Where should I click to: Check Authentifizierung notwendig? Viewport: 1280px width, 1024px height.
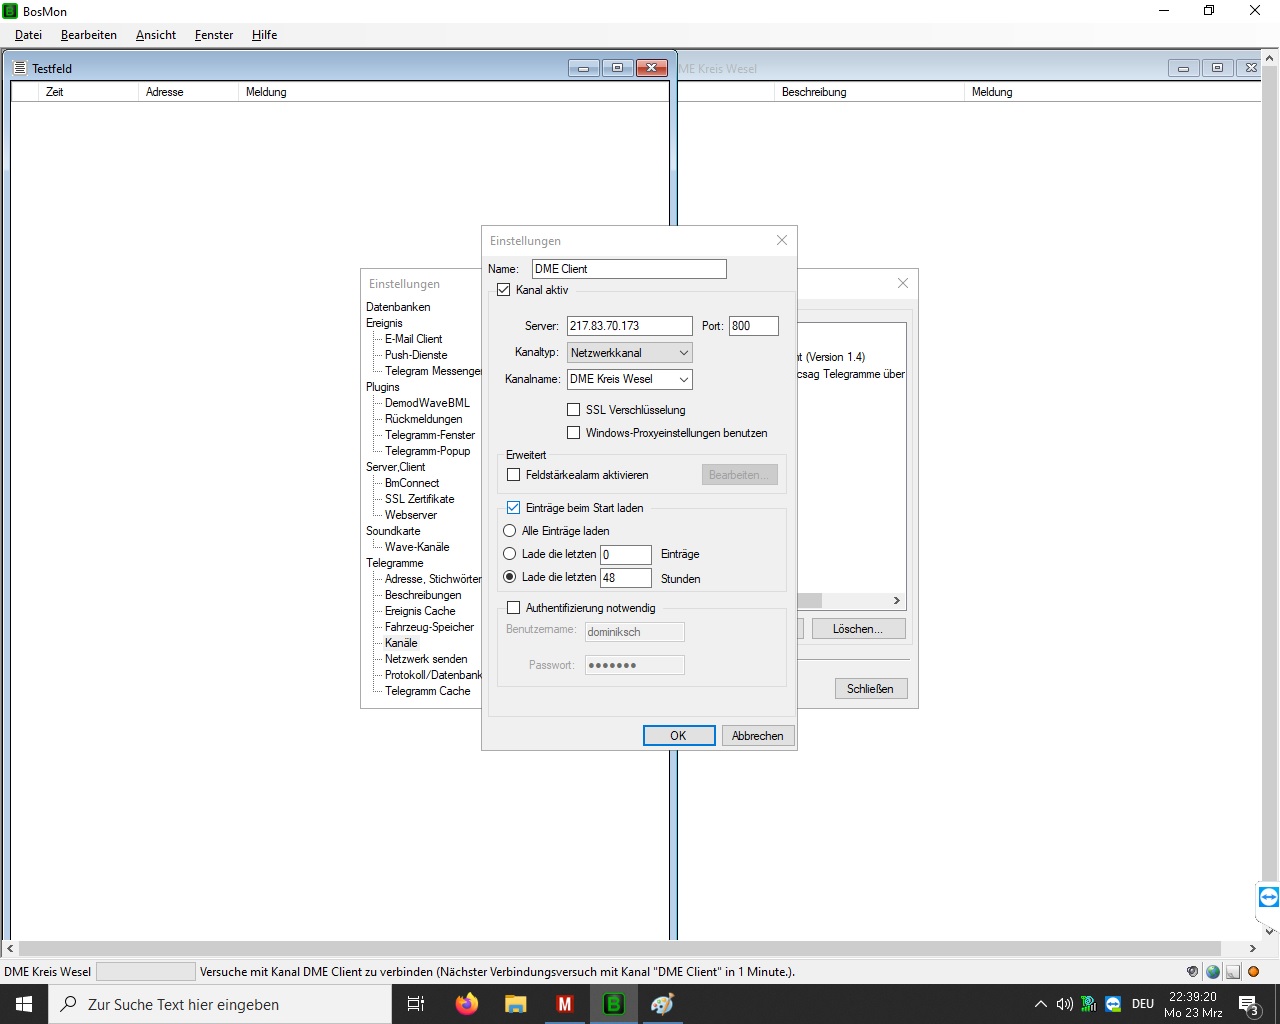click(x=513, y=608)
